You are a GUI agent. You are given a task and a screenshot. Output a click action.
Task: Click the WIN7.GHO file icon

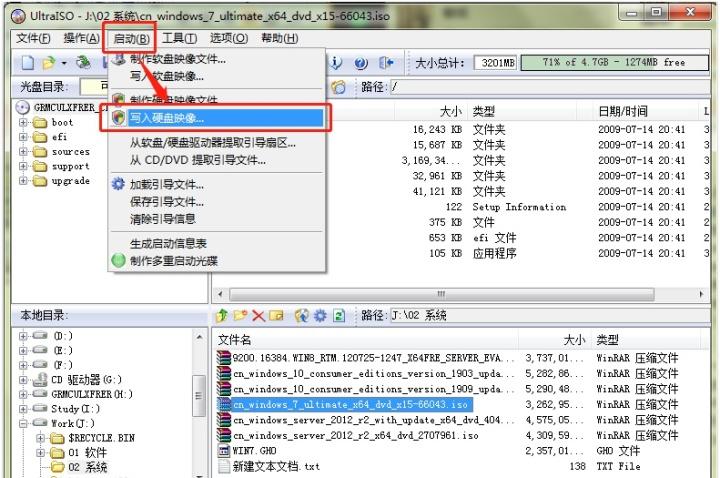point(224,451)
